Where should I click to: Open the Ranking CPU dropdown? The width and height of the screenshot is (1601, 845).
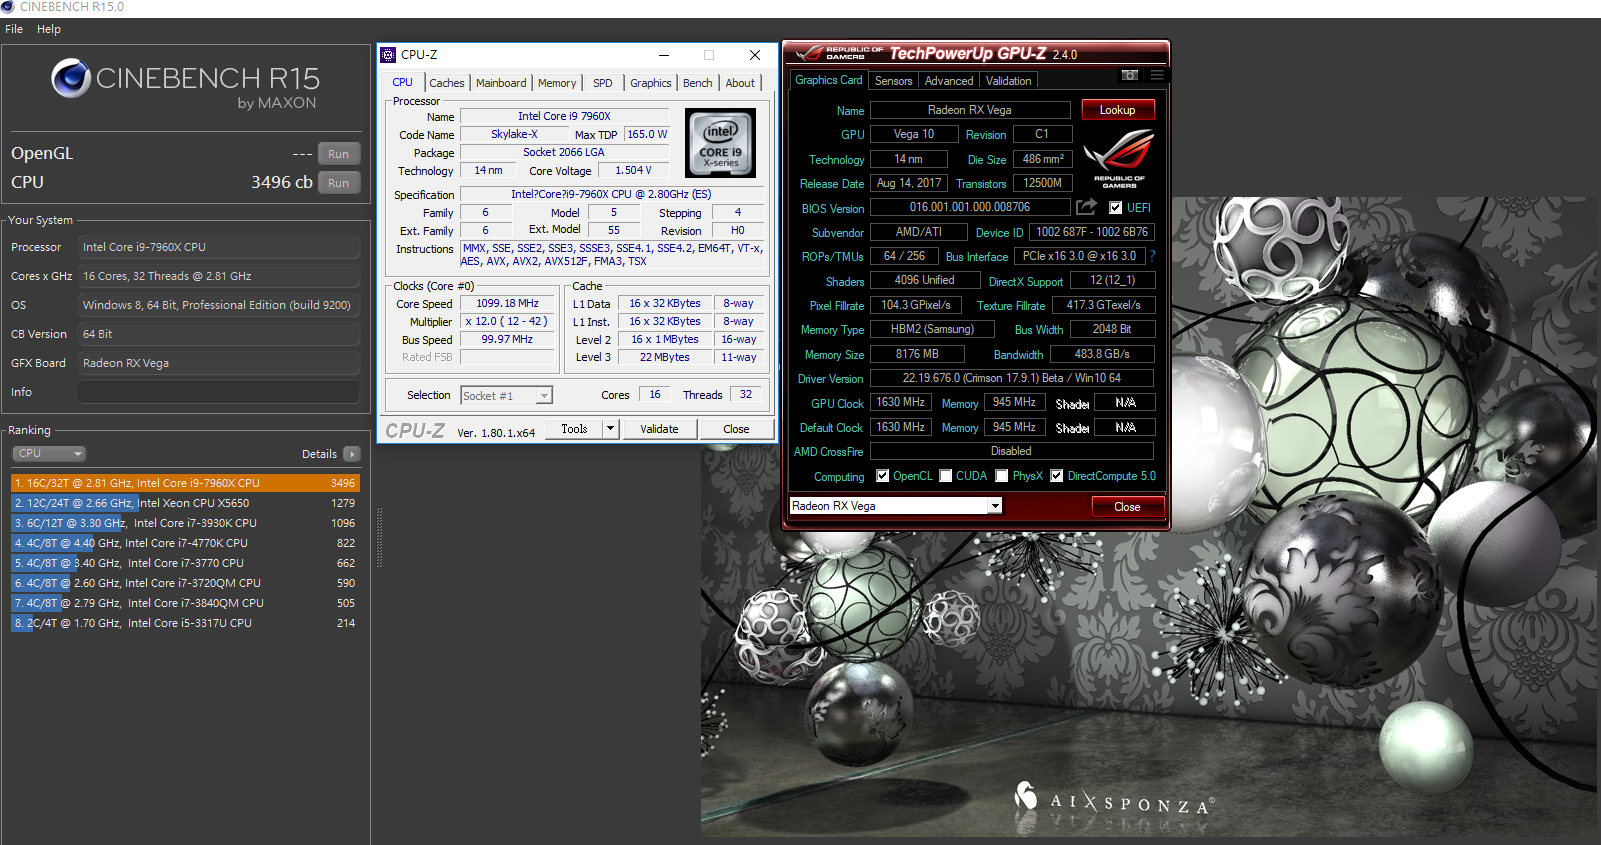tap(49, 454)
